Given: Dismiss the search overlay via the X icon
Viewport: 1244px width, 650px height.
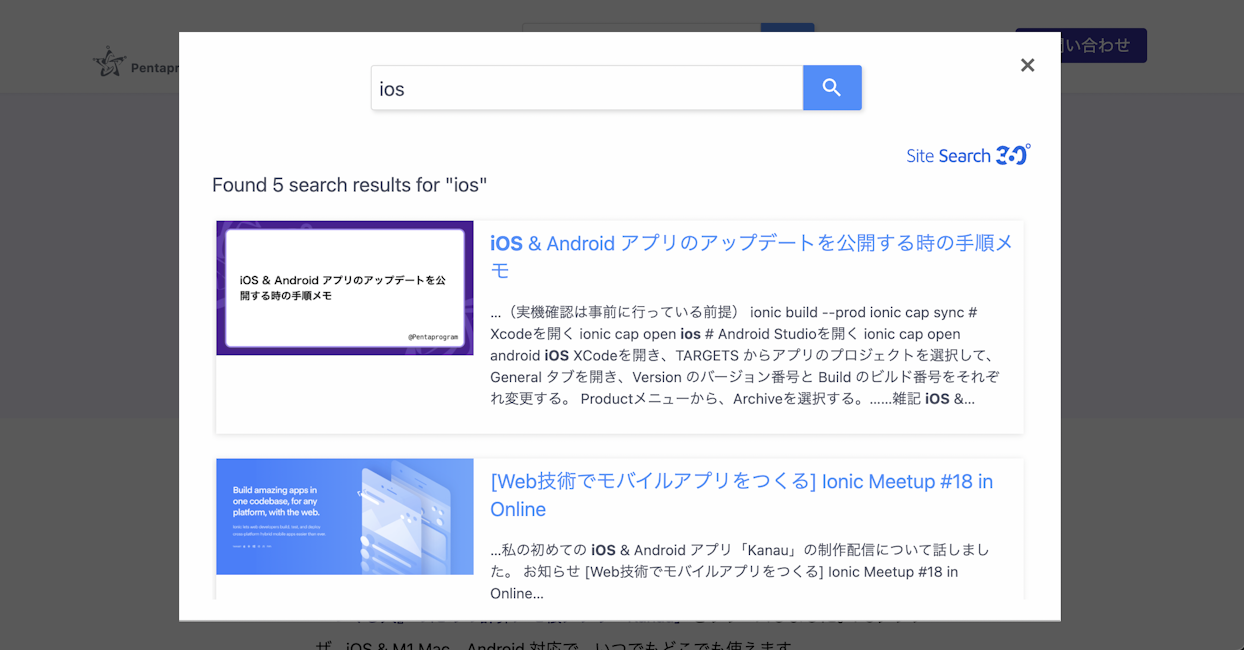Looking at the screenshot, I should [x=1027, y=65].
